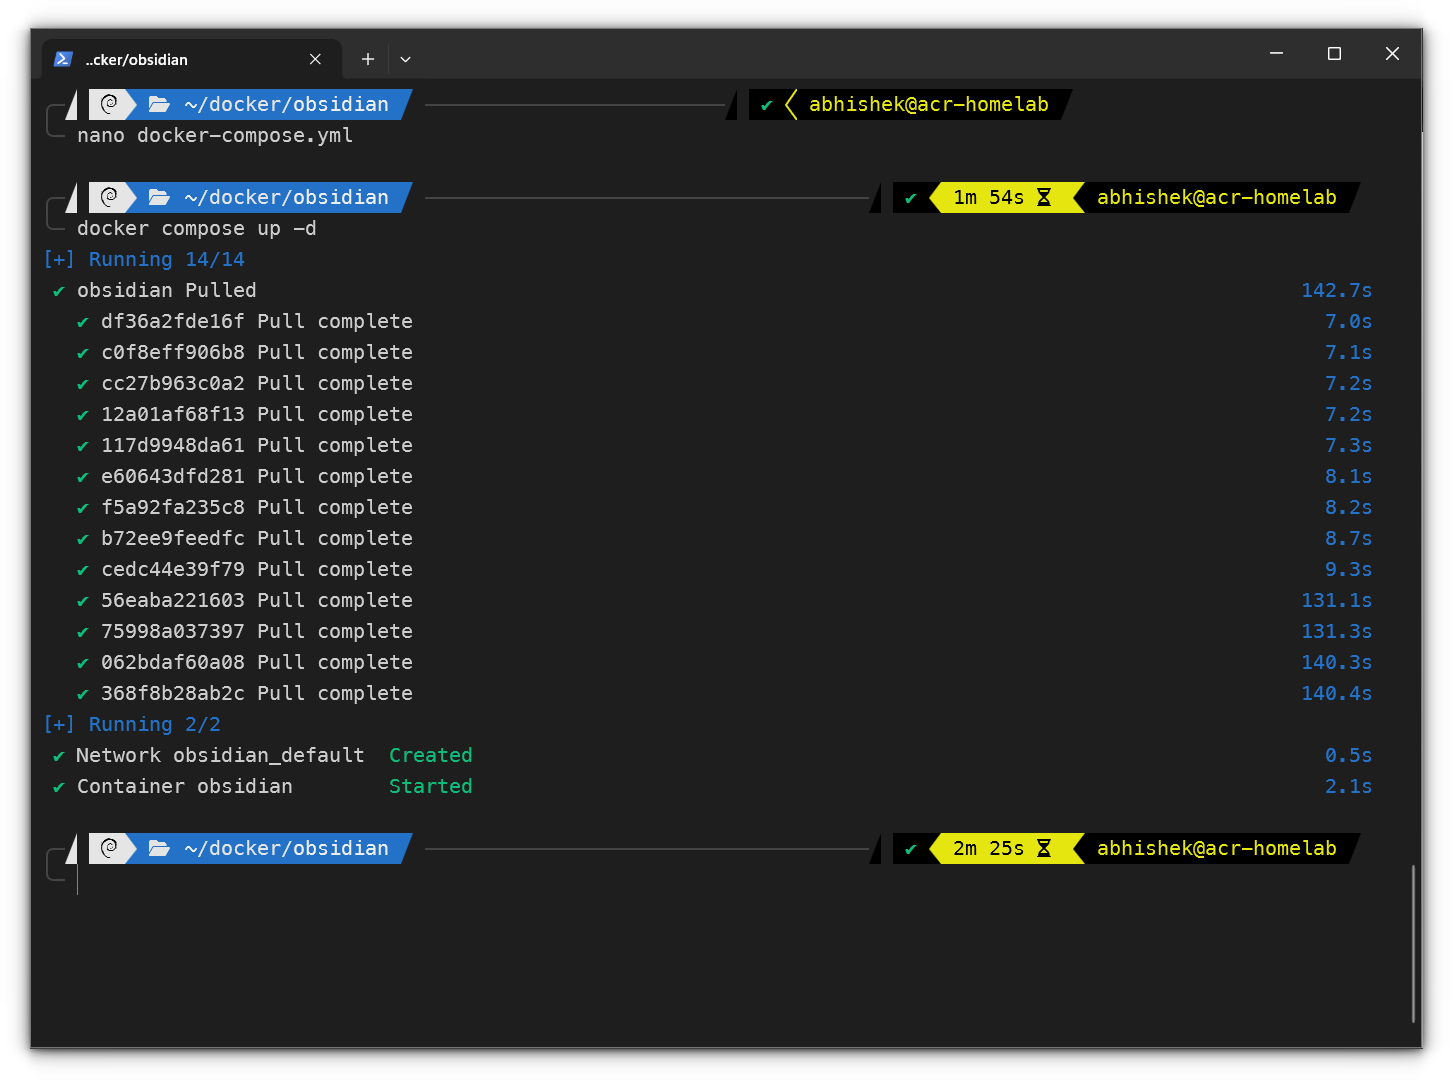Click the PowerShell icon on the terminal tab
The image size is (1453, 1081).
pos(63,59)
